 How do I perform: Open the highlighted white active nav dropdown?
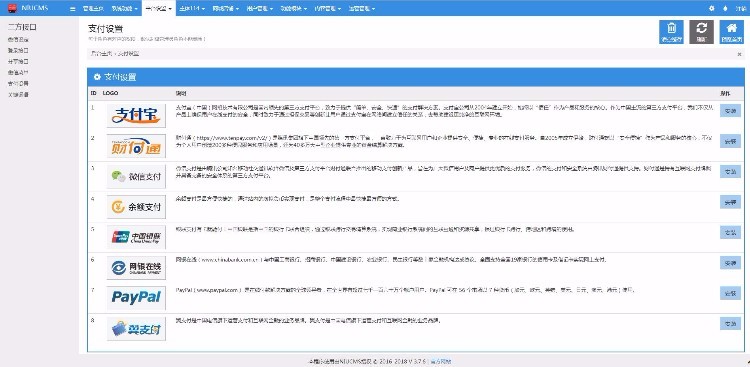159,9
